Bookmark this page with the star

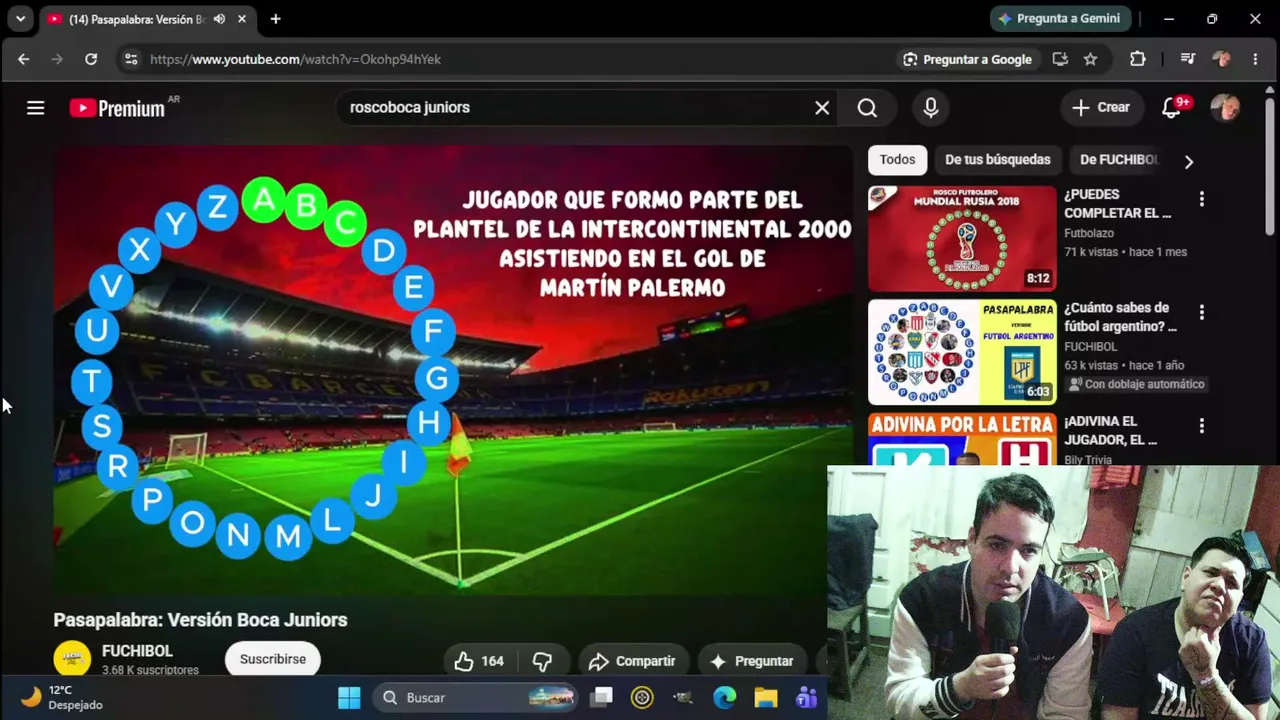click(1090, 59)
